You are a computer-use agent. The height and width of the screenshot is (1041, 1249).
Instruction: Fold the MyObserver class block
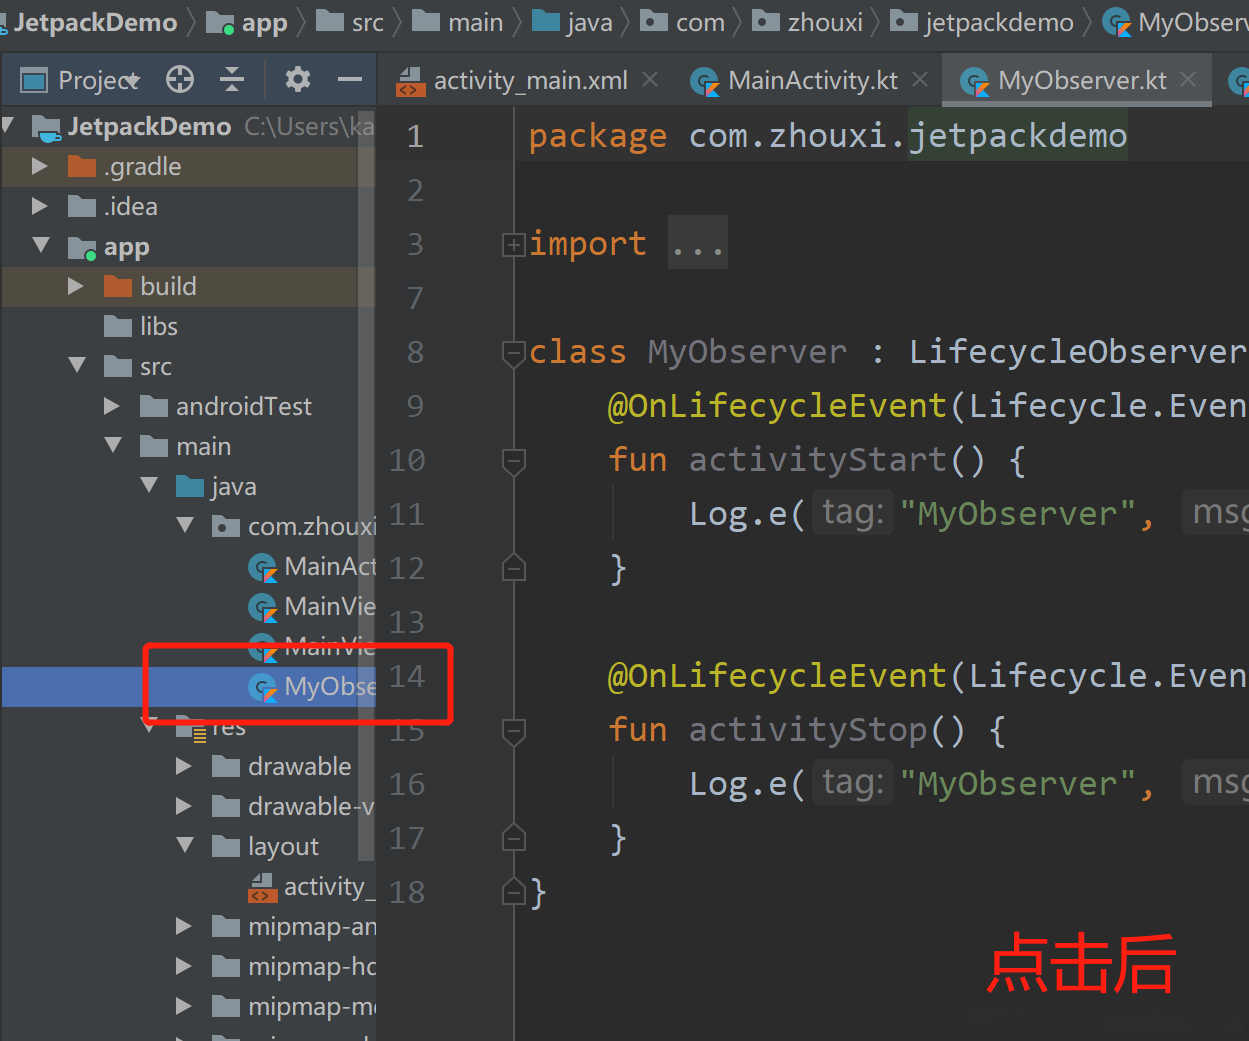513,352
